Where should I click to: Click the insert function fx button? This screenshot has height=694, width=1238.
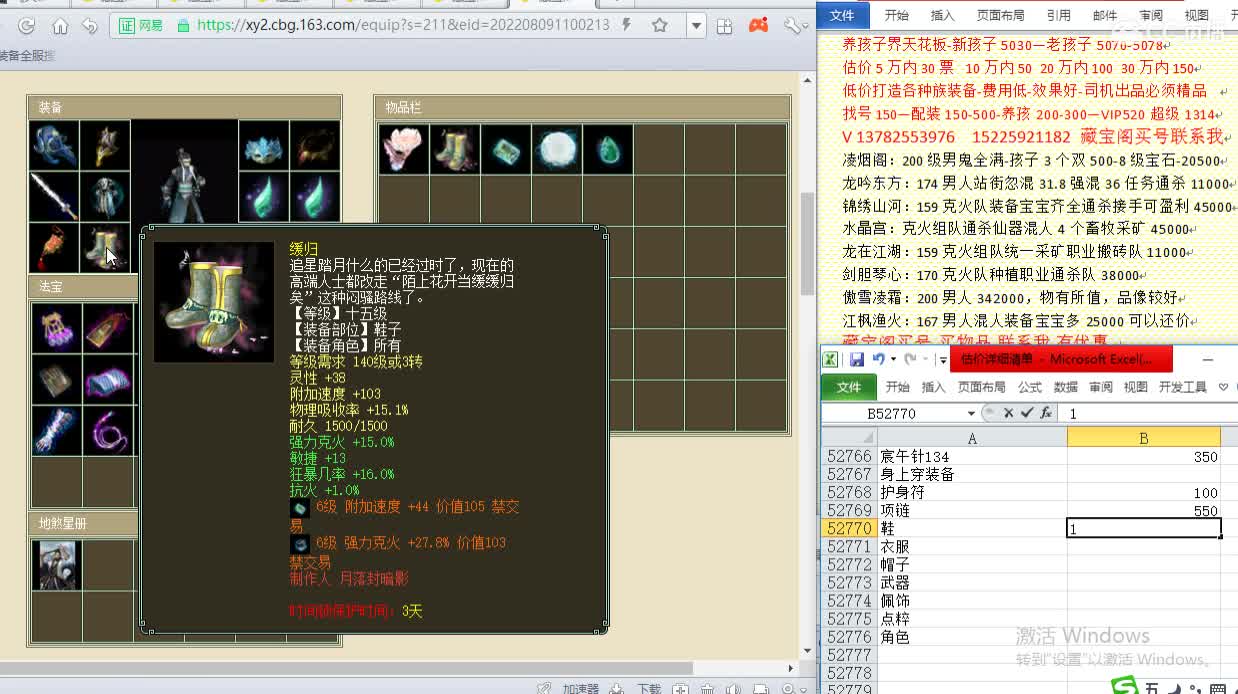1046,413
